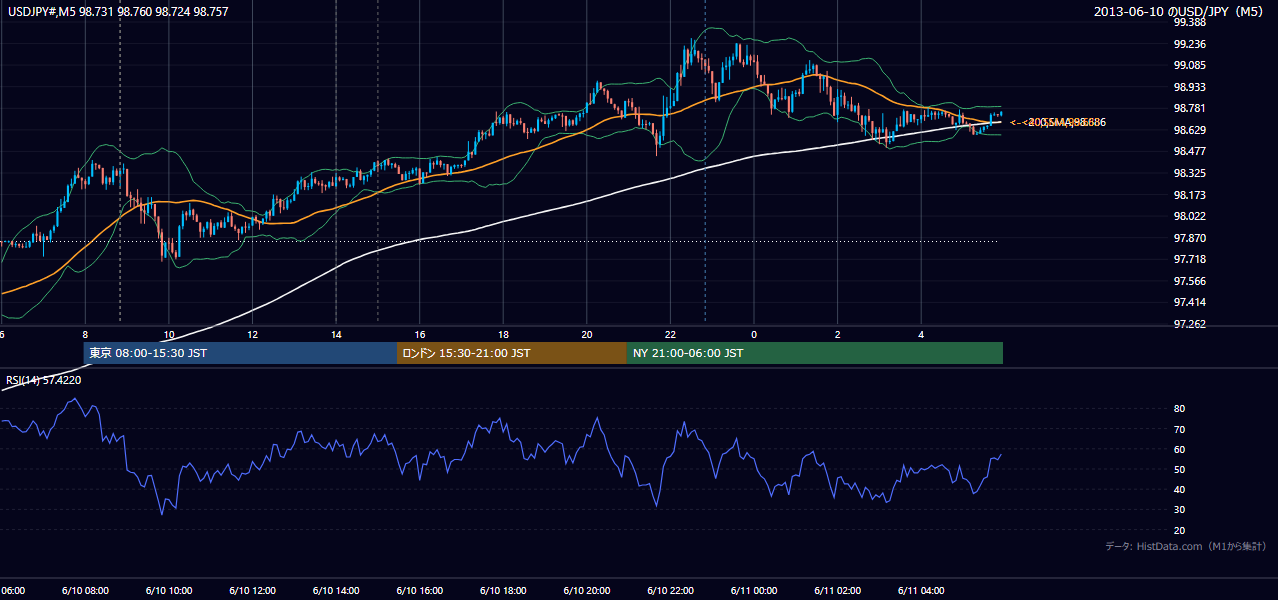Click the hour 14 tick on price chart
Image resolution: width=1278 pixels, height=600 pixels.
click(x=336, y=335)
